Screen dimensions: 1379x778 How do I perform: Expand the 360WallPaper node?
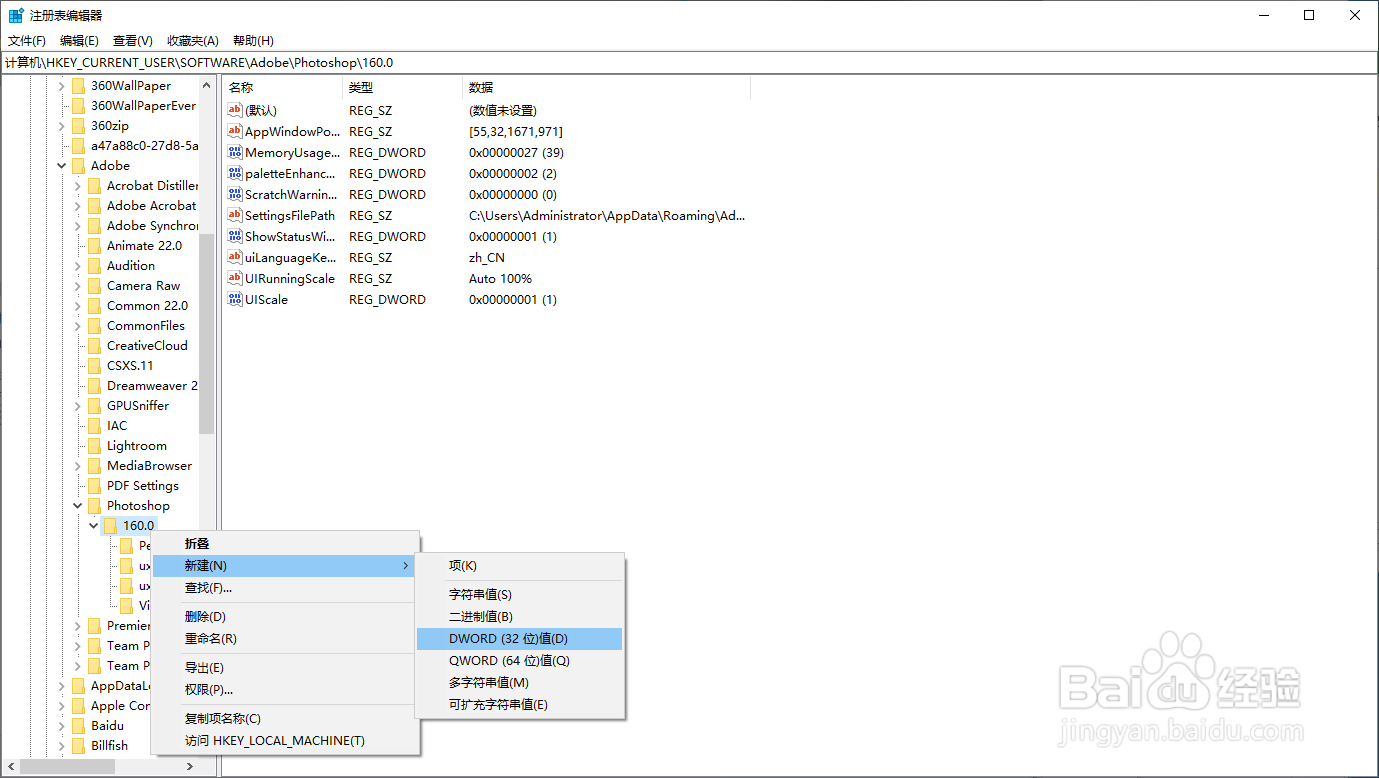click(x=62, y=85)
